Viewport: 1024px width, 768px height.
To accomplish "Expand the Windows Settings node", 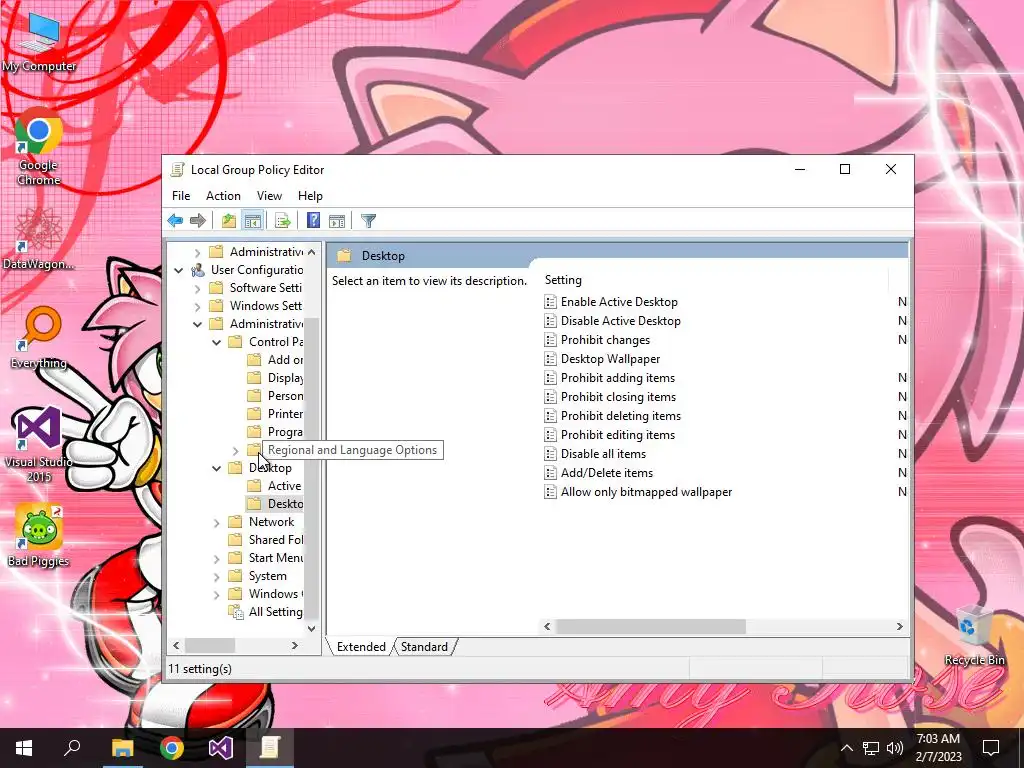I will [x=197, y=306].
